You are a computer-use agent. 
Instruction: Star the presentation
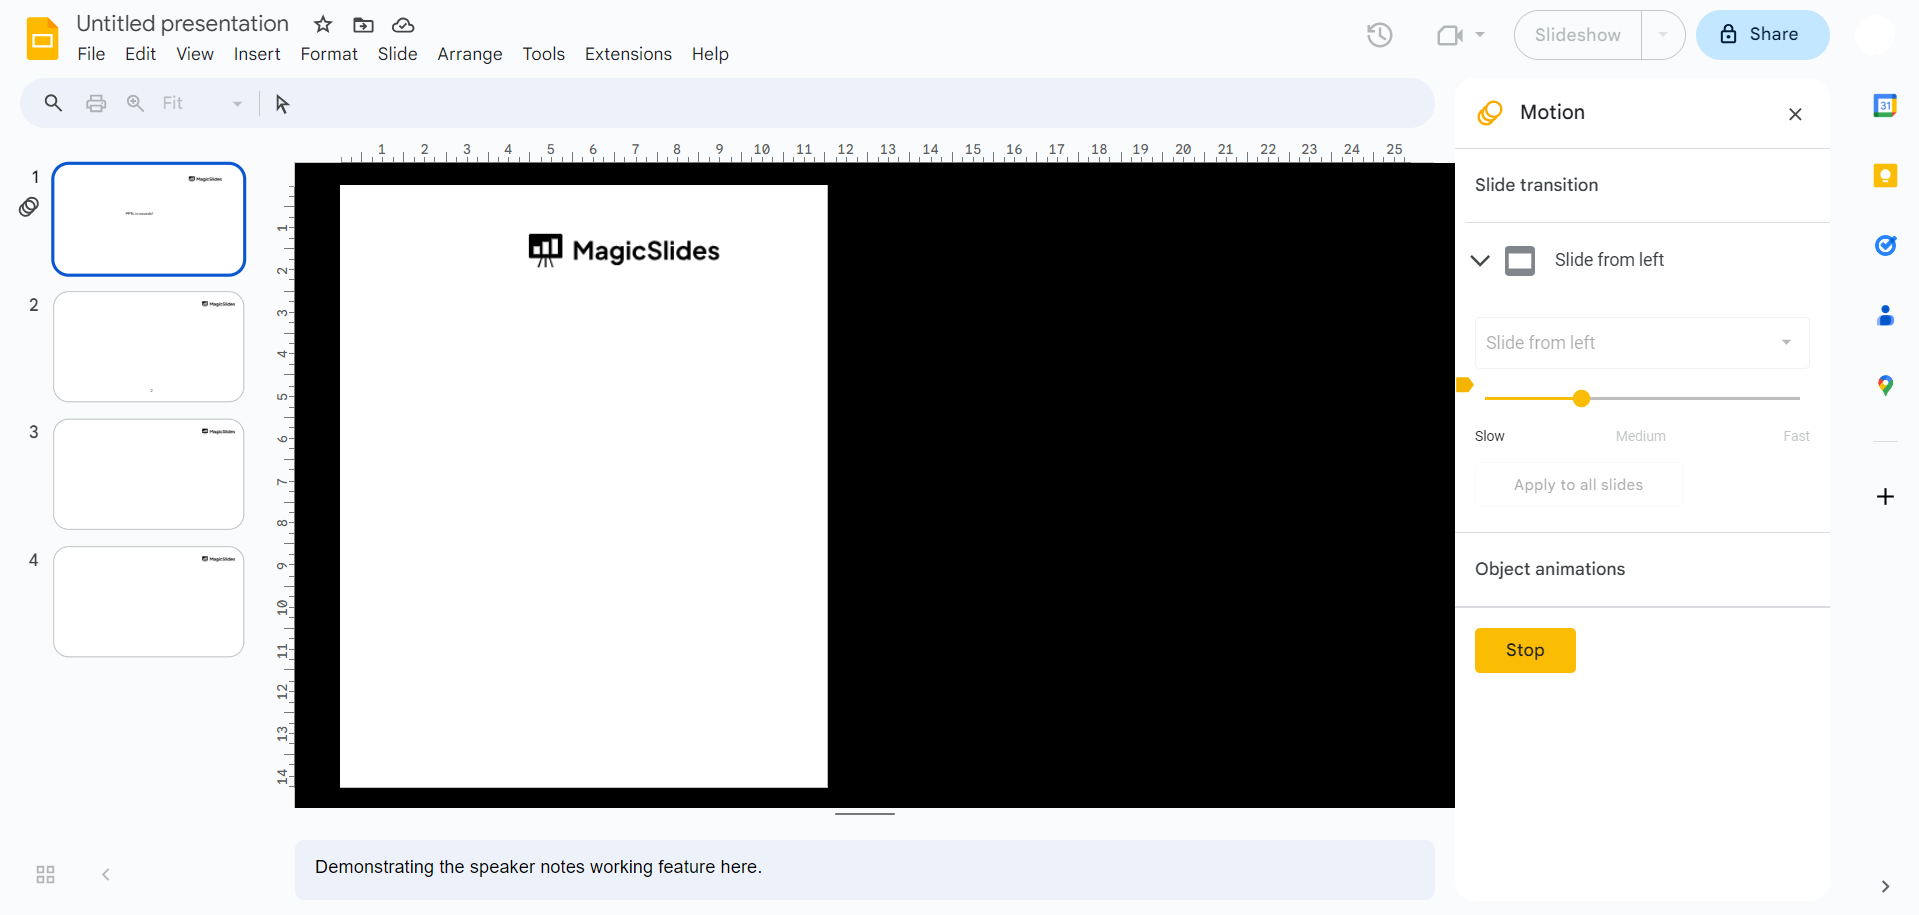[321, 24]
